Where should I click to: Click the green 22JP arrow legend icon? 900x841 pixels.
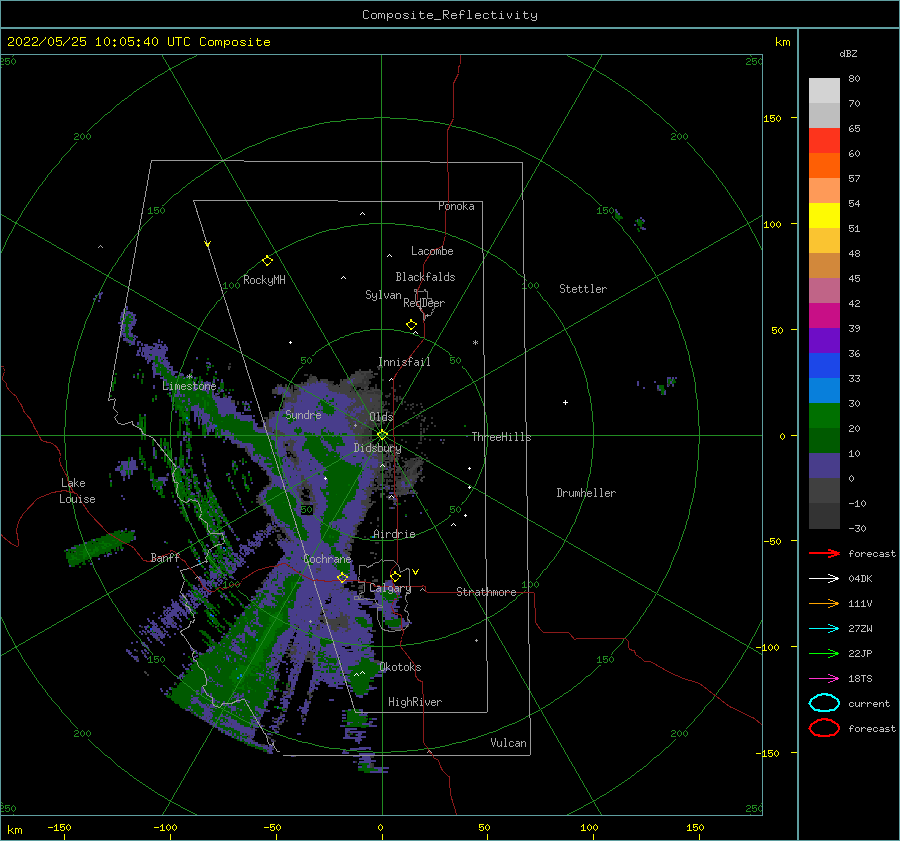pos(824,653)
